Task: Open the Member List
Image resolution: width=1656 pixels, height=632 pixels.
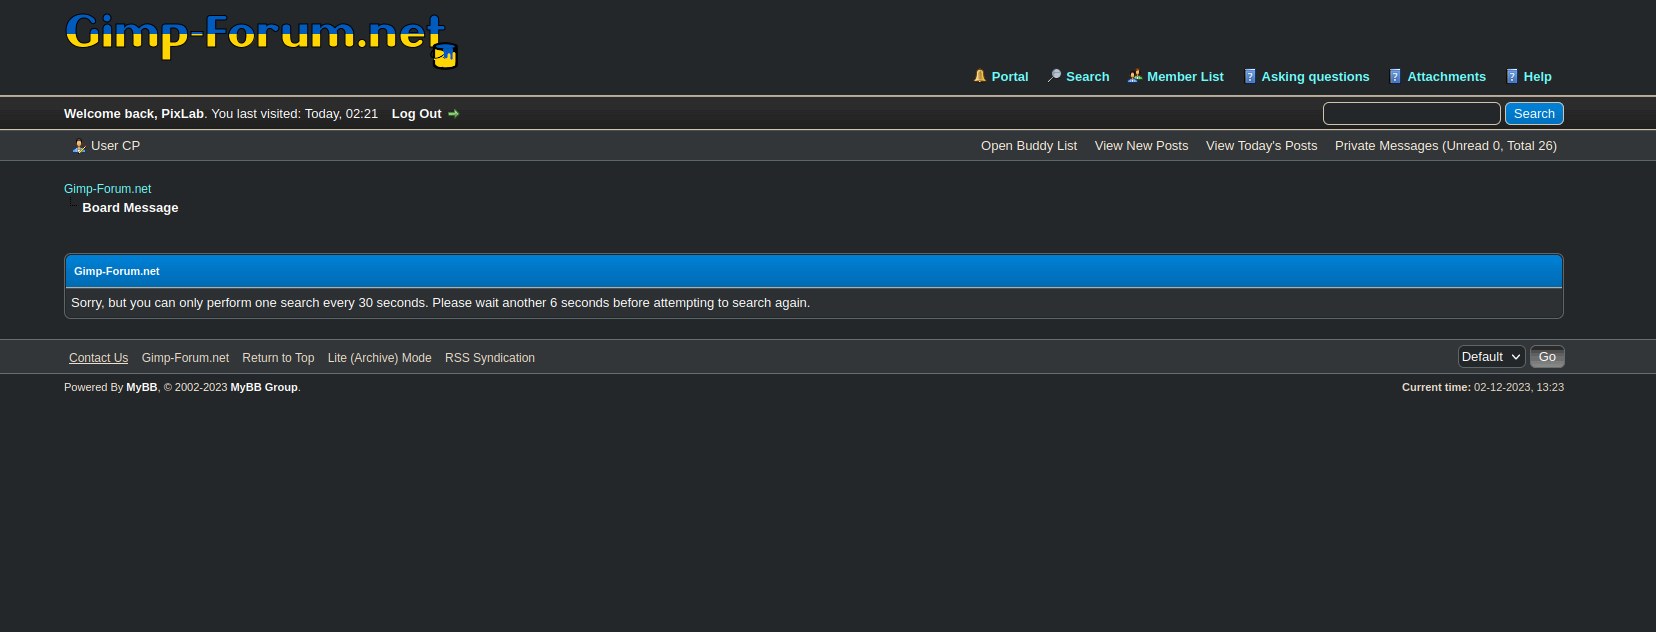Action: (x=1185, y=77)
